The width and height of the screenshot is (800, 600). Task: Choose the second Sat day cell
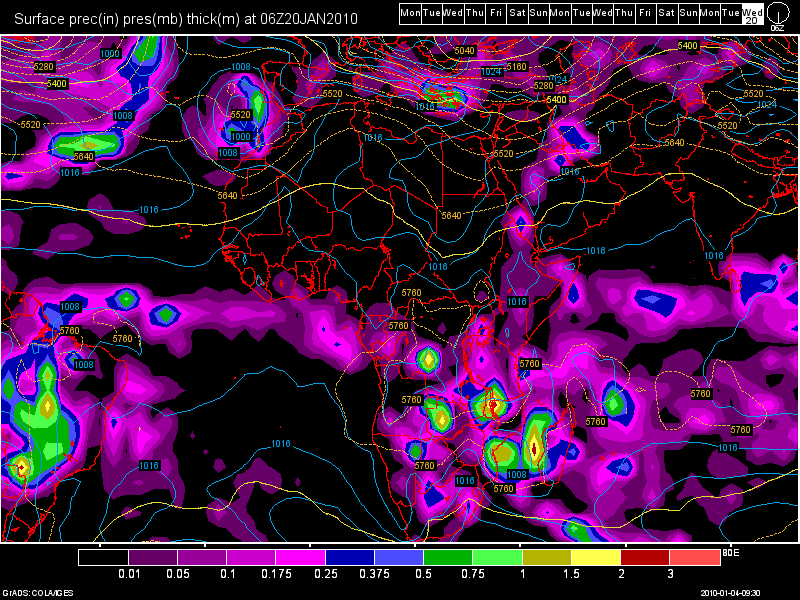coord(667,13)
